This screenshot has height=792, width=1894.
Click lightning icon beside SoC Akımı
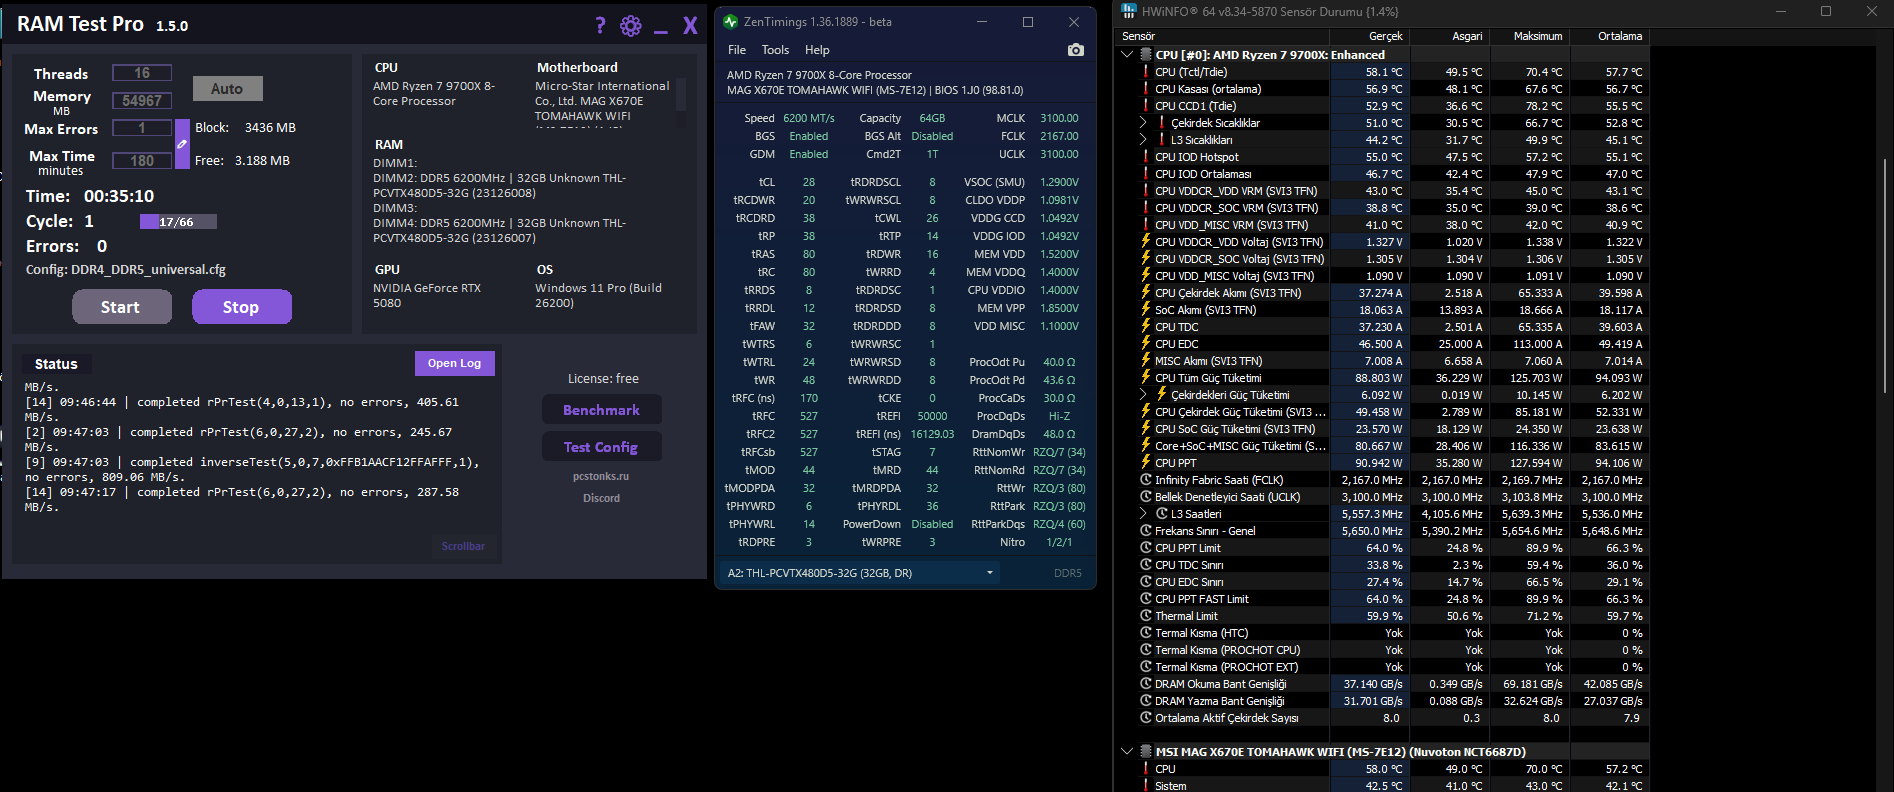tap(1146, 310)
